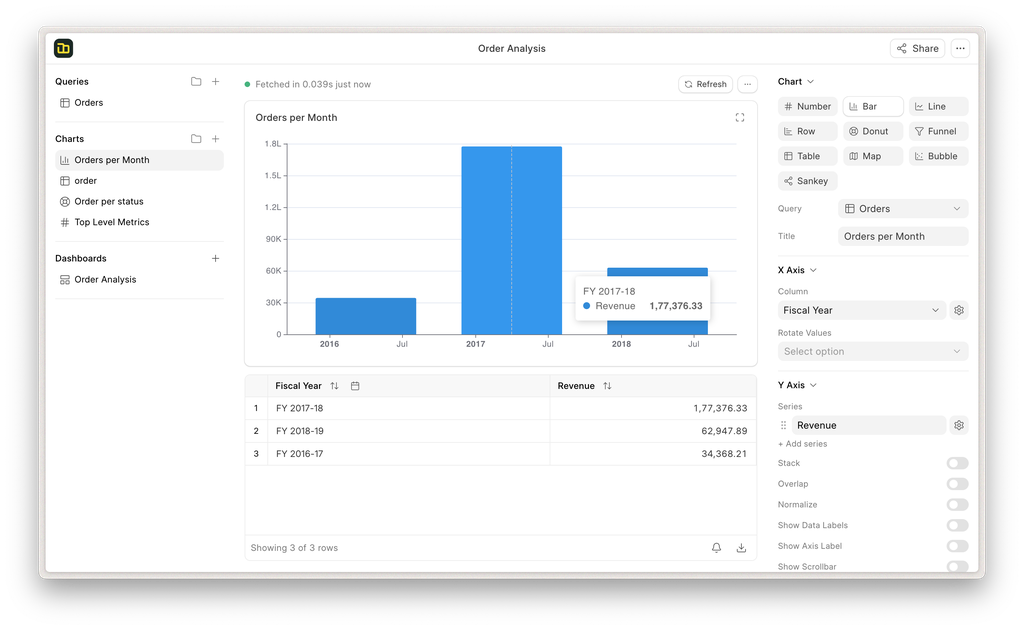Click the fullscreen expand icon on chart
The image size is (1024, 630).
740,118
